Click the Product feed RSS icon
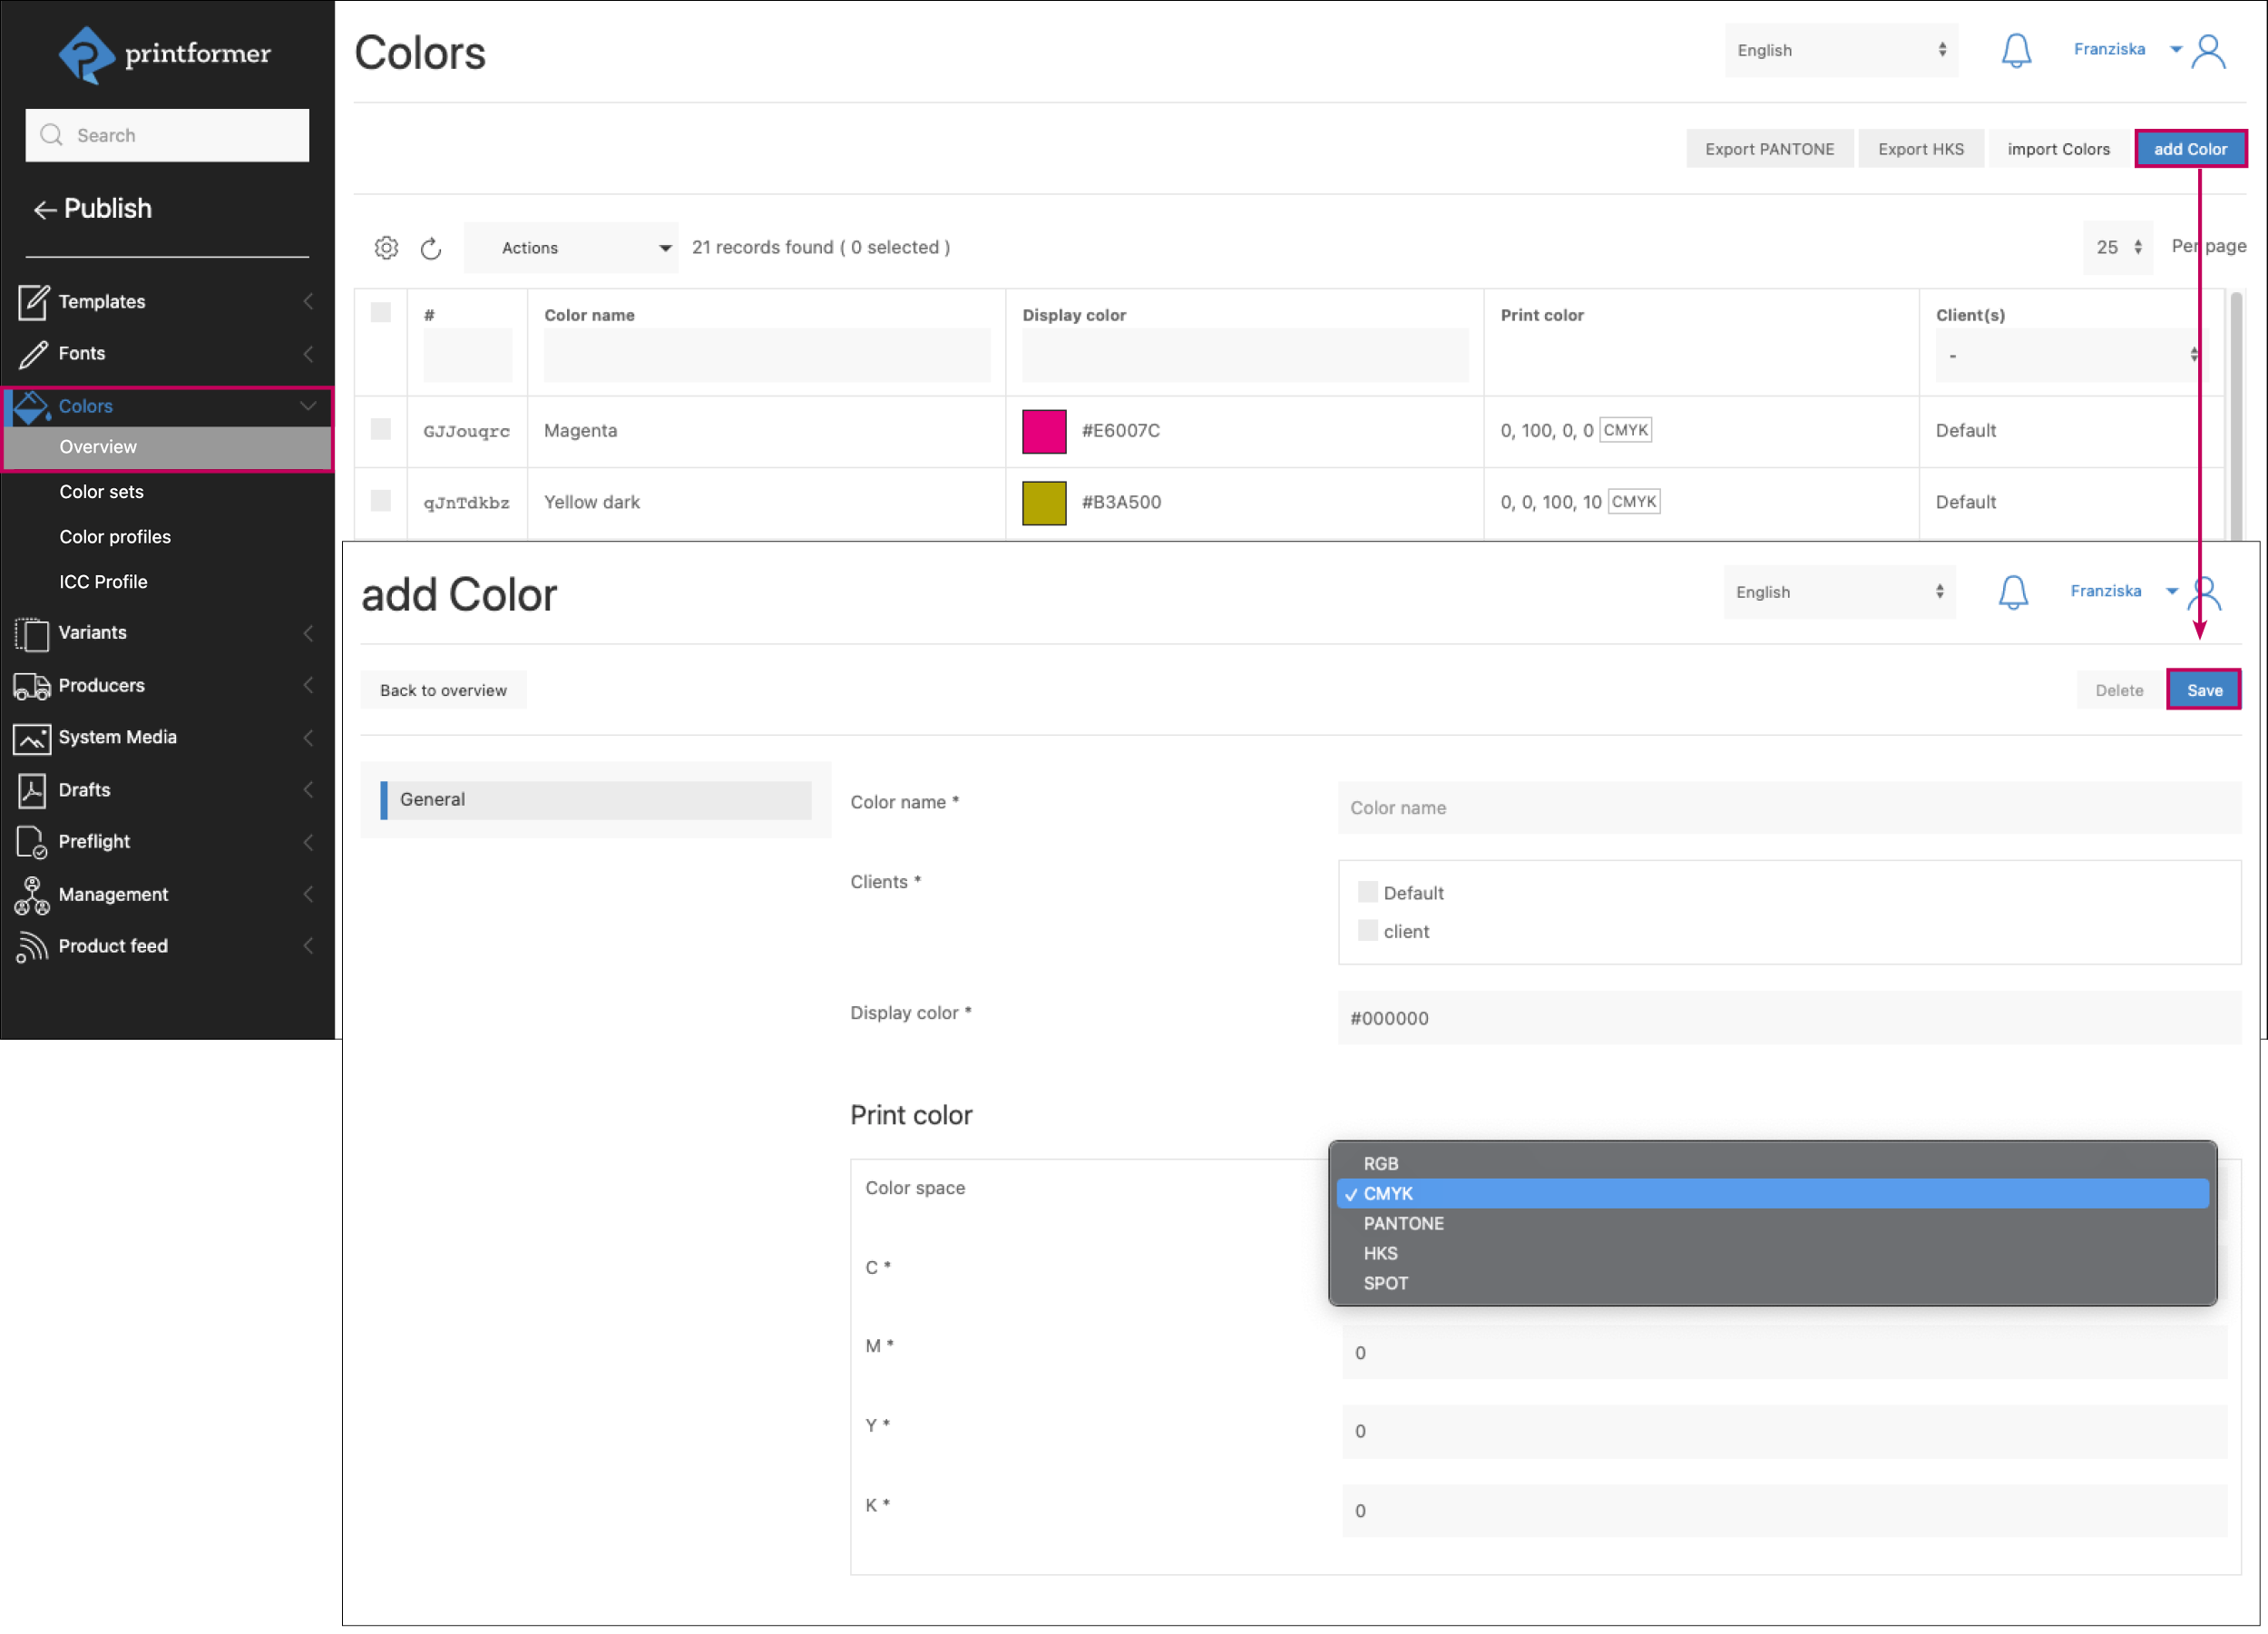 [32, 946]
